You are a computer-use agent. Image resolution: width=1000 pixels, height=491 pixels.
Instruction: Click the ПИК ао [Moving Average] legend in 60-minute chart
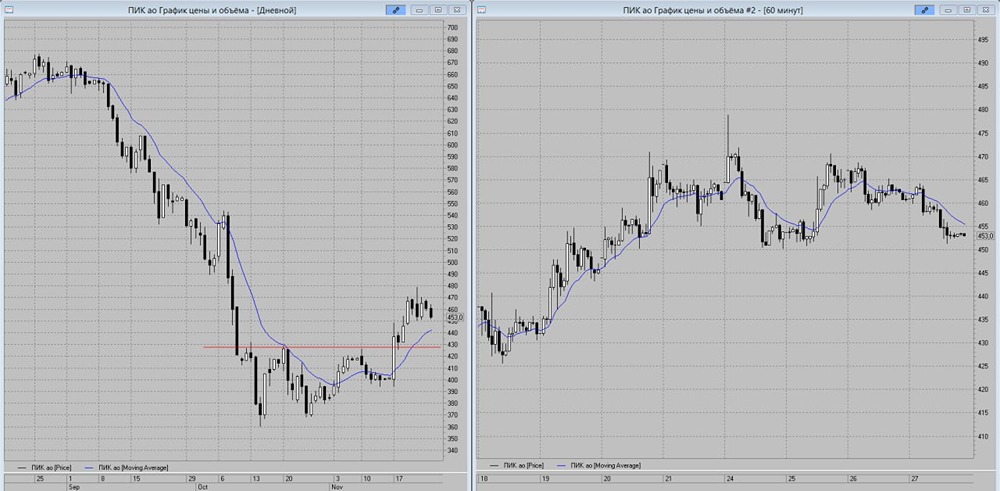click(x=599, y=465)
